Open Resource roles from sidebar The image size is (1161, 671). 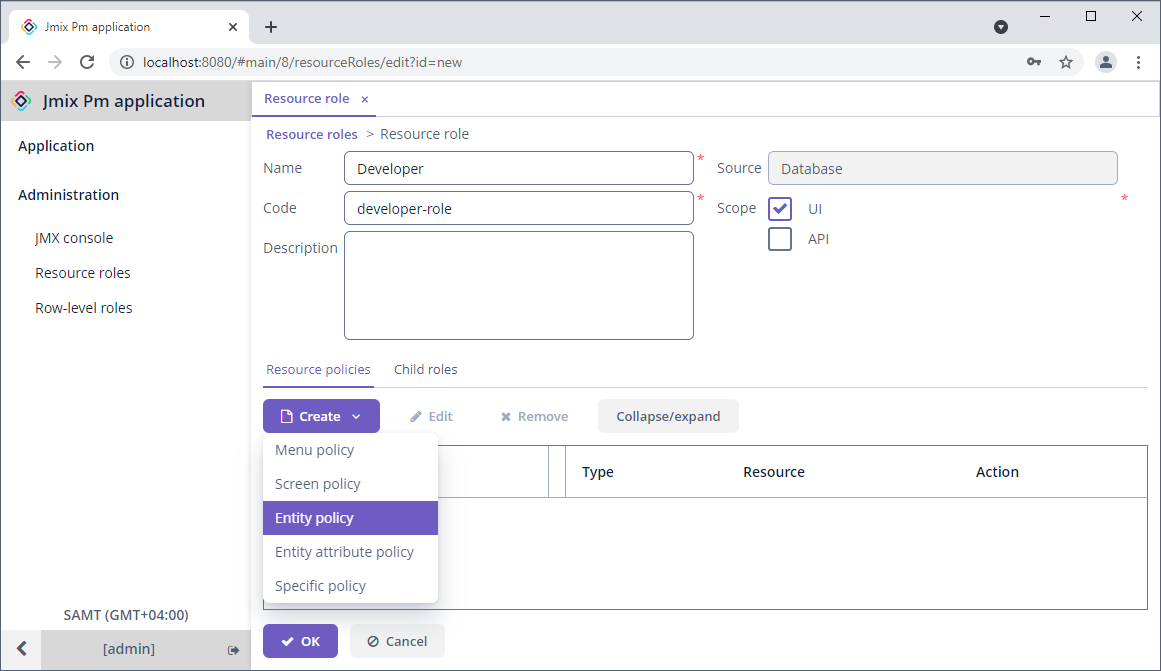[83, 273]
